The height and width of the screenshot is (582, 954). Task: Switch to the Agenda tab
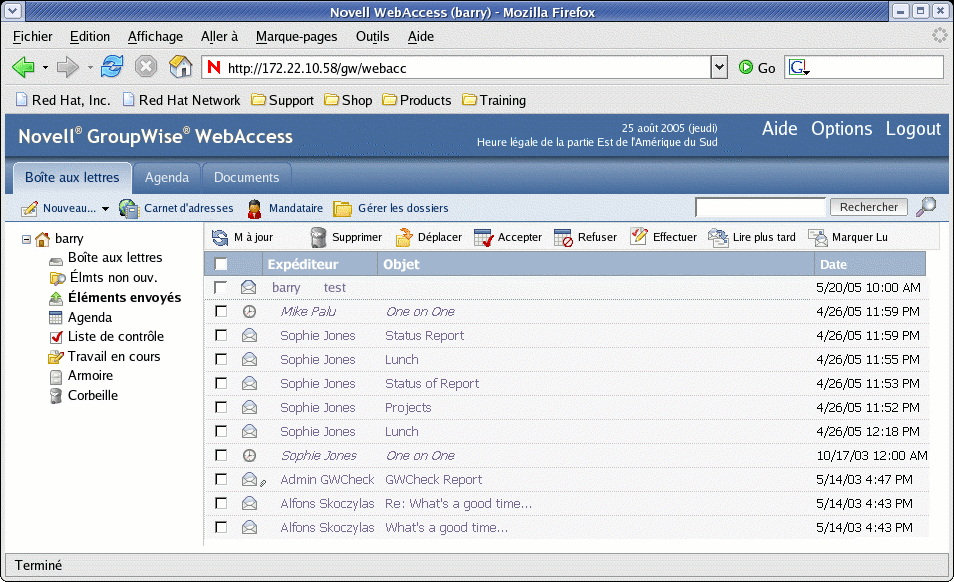pyautogui.click(x=167, y=178)
